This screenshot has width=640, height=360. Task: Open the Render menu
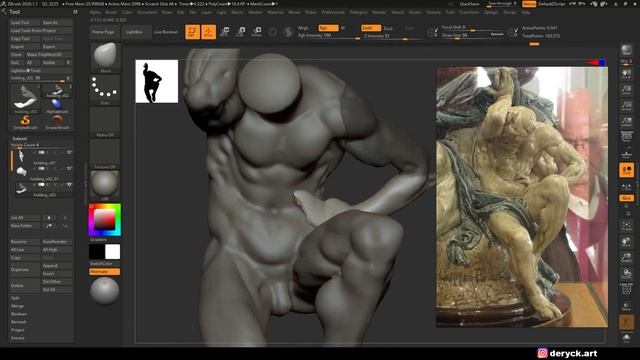pos(379,12)
